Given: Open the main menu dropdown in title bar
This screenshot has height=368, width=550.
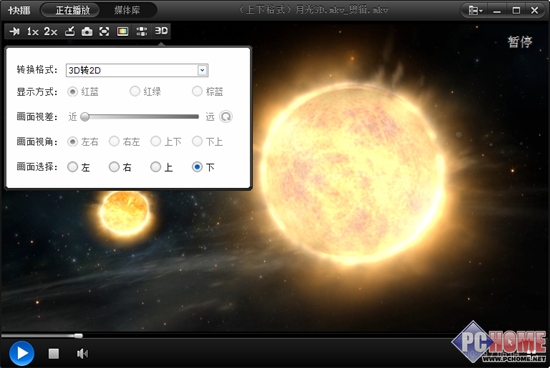Looking at the screenshot, I should tap(476, 11).
